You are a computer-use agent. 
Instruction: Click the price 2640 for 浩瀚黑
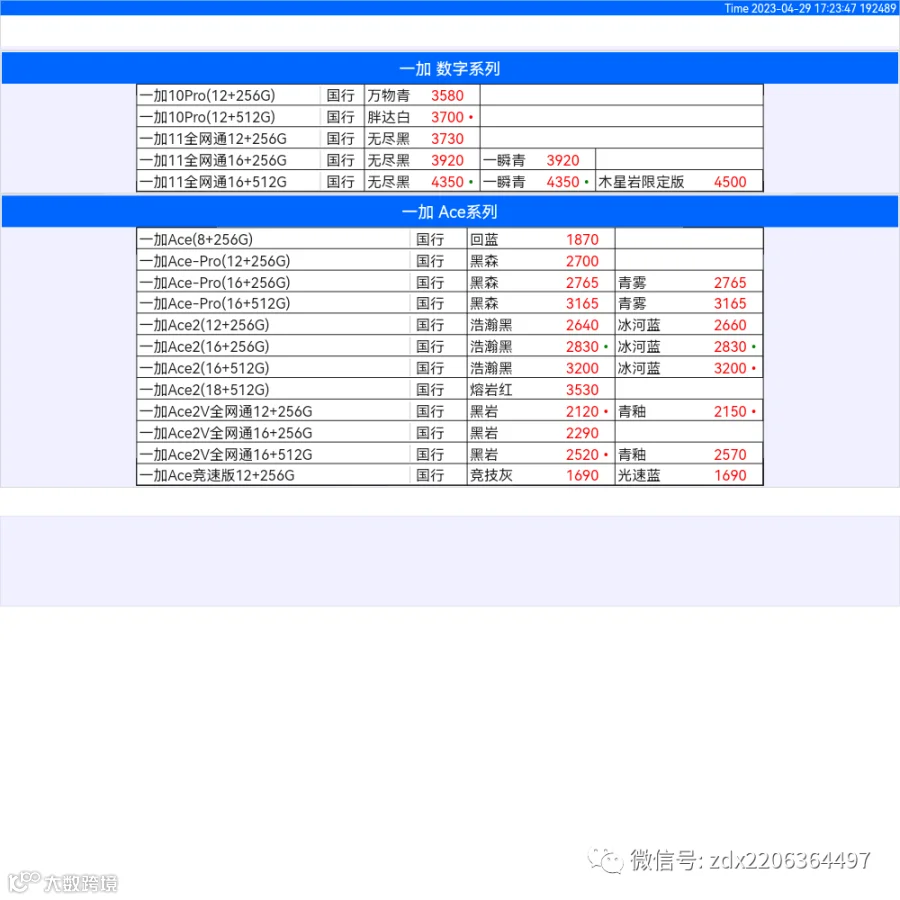pyautogui.click(x=582, y=325)
